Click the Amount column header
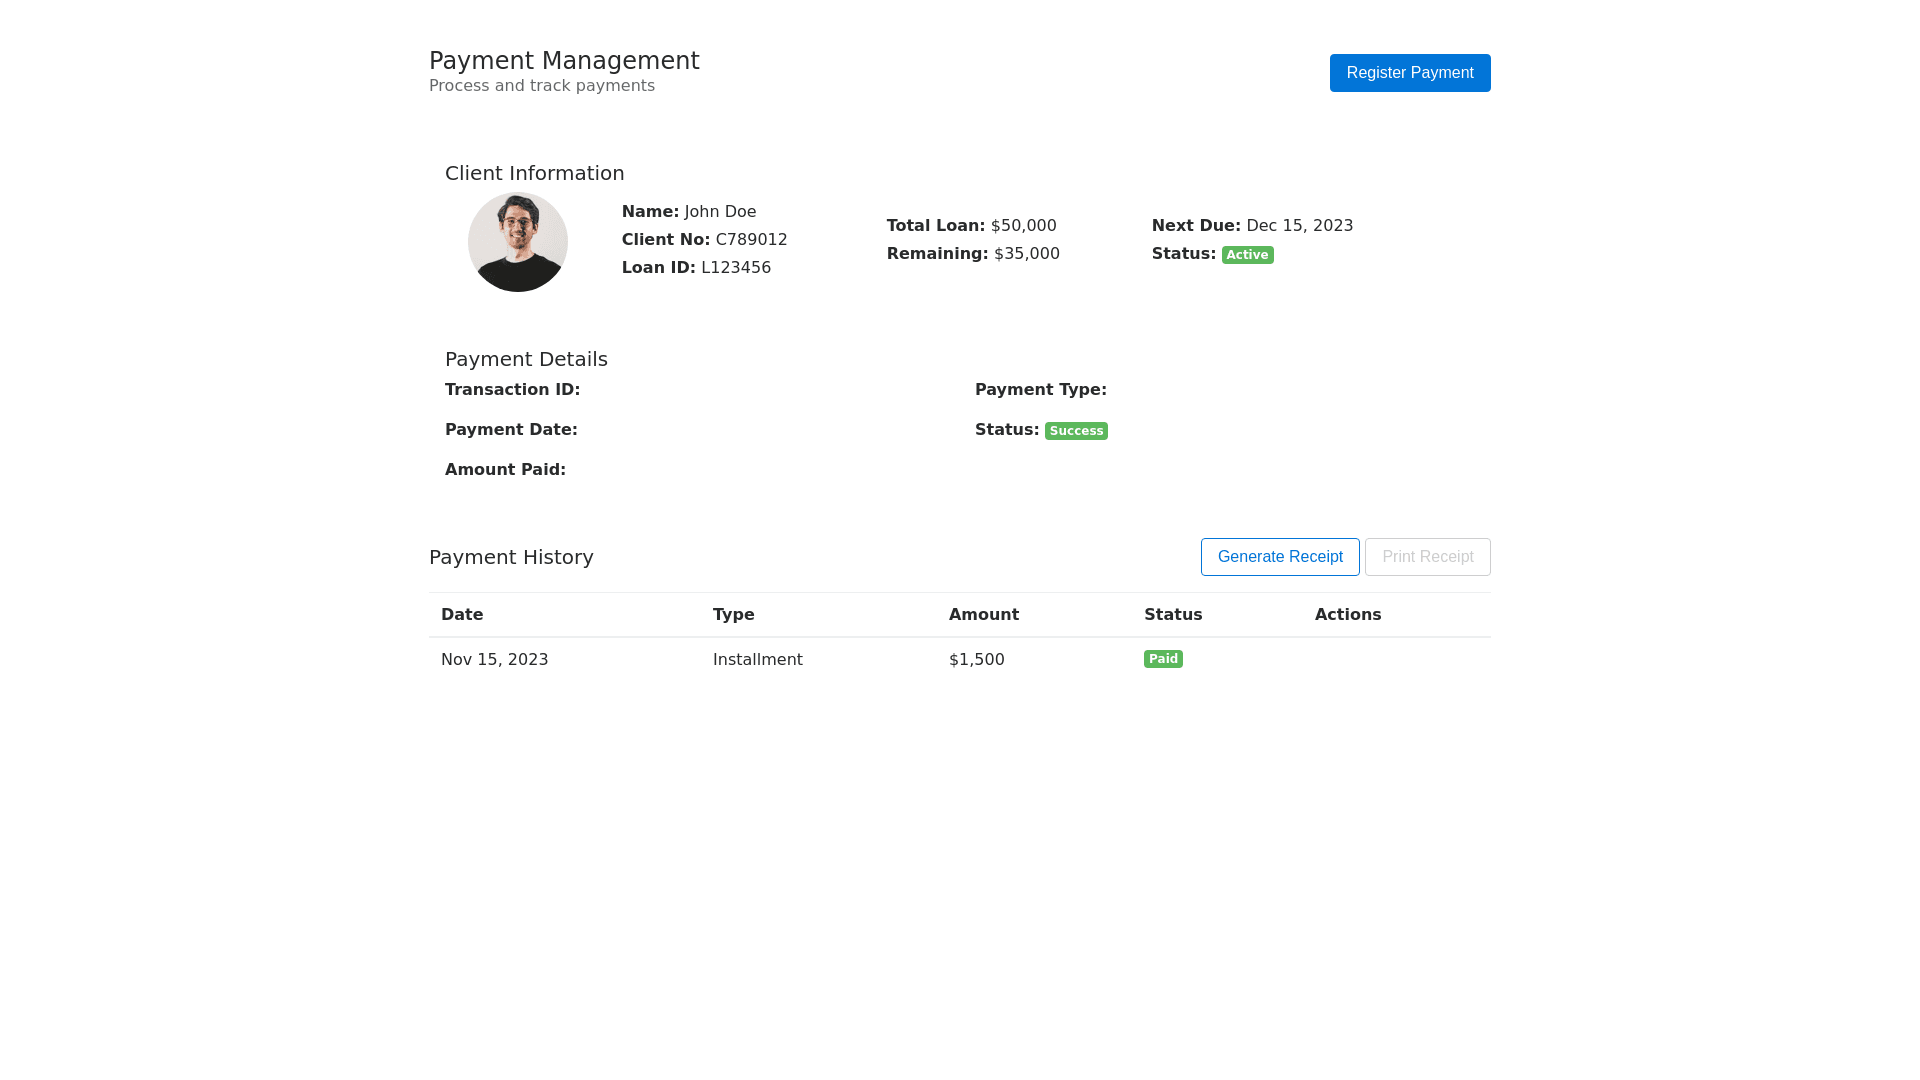Viewport: 1920px width, 1080px height. 983,615
